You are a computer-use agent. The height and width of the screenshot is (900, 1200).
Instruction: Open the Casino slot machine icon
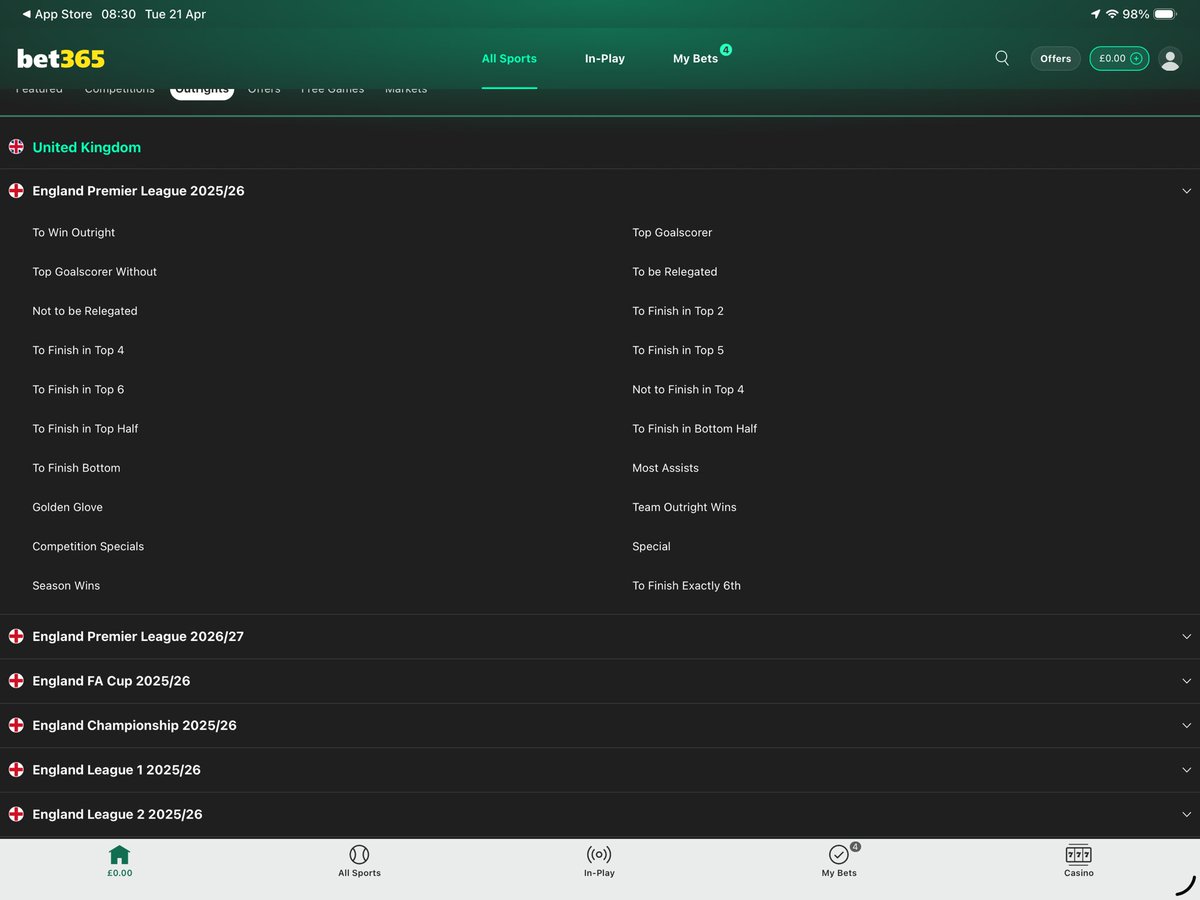[x=1079, y=855]
